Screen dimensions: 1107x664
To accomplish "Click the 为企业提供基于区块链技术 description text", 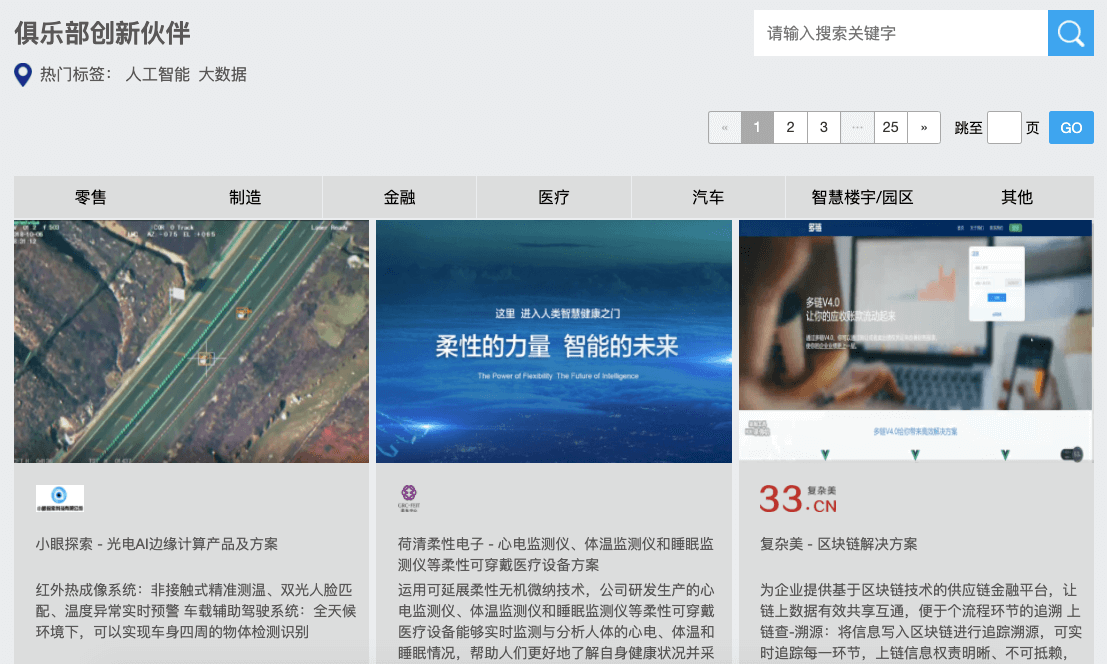I will tap(921, 621).
